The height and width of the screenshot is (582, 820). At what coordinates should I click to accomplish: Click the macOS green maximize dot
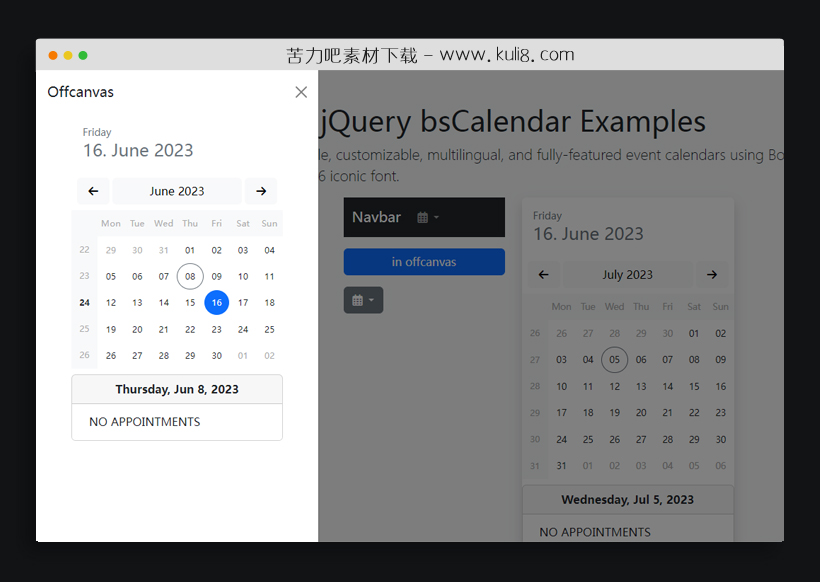click(83, 55)
